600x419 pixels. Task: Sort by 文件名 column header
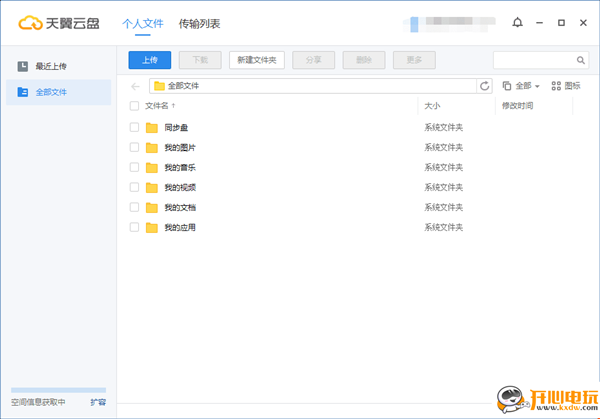pos(160,106)
